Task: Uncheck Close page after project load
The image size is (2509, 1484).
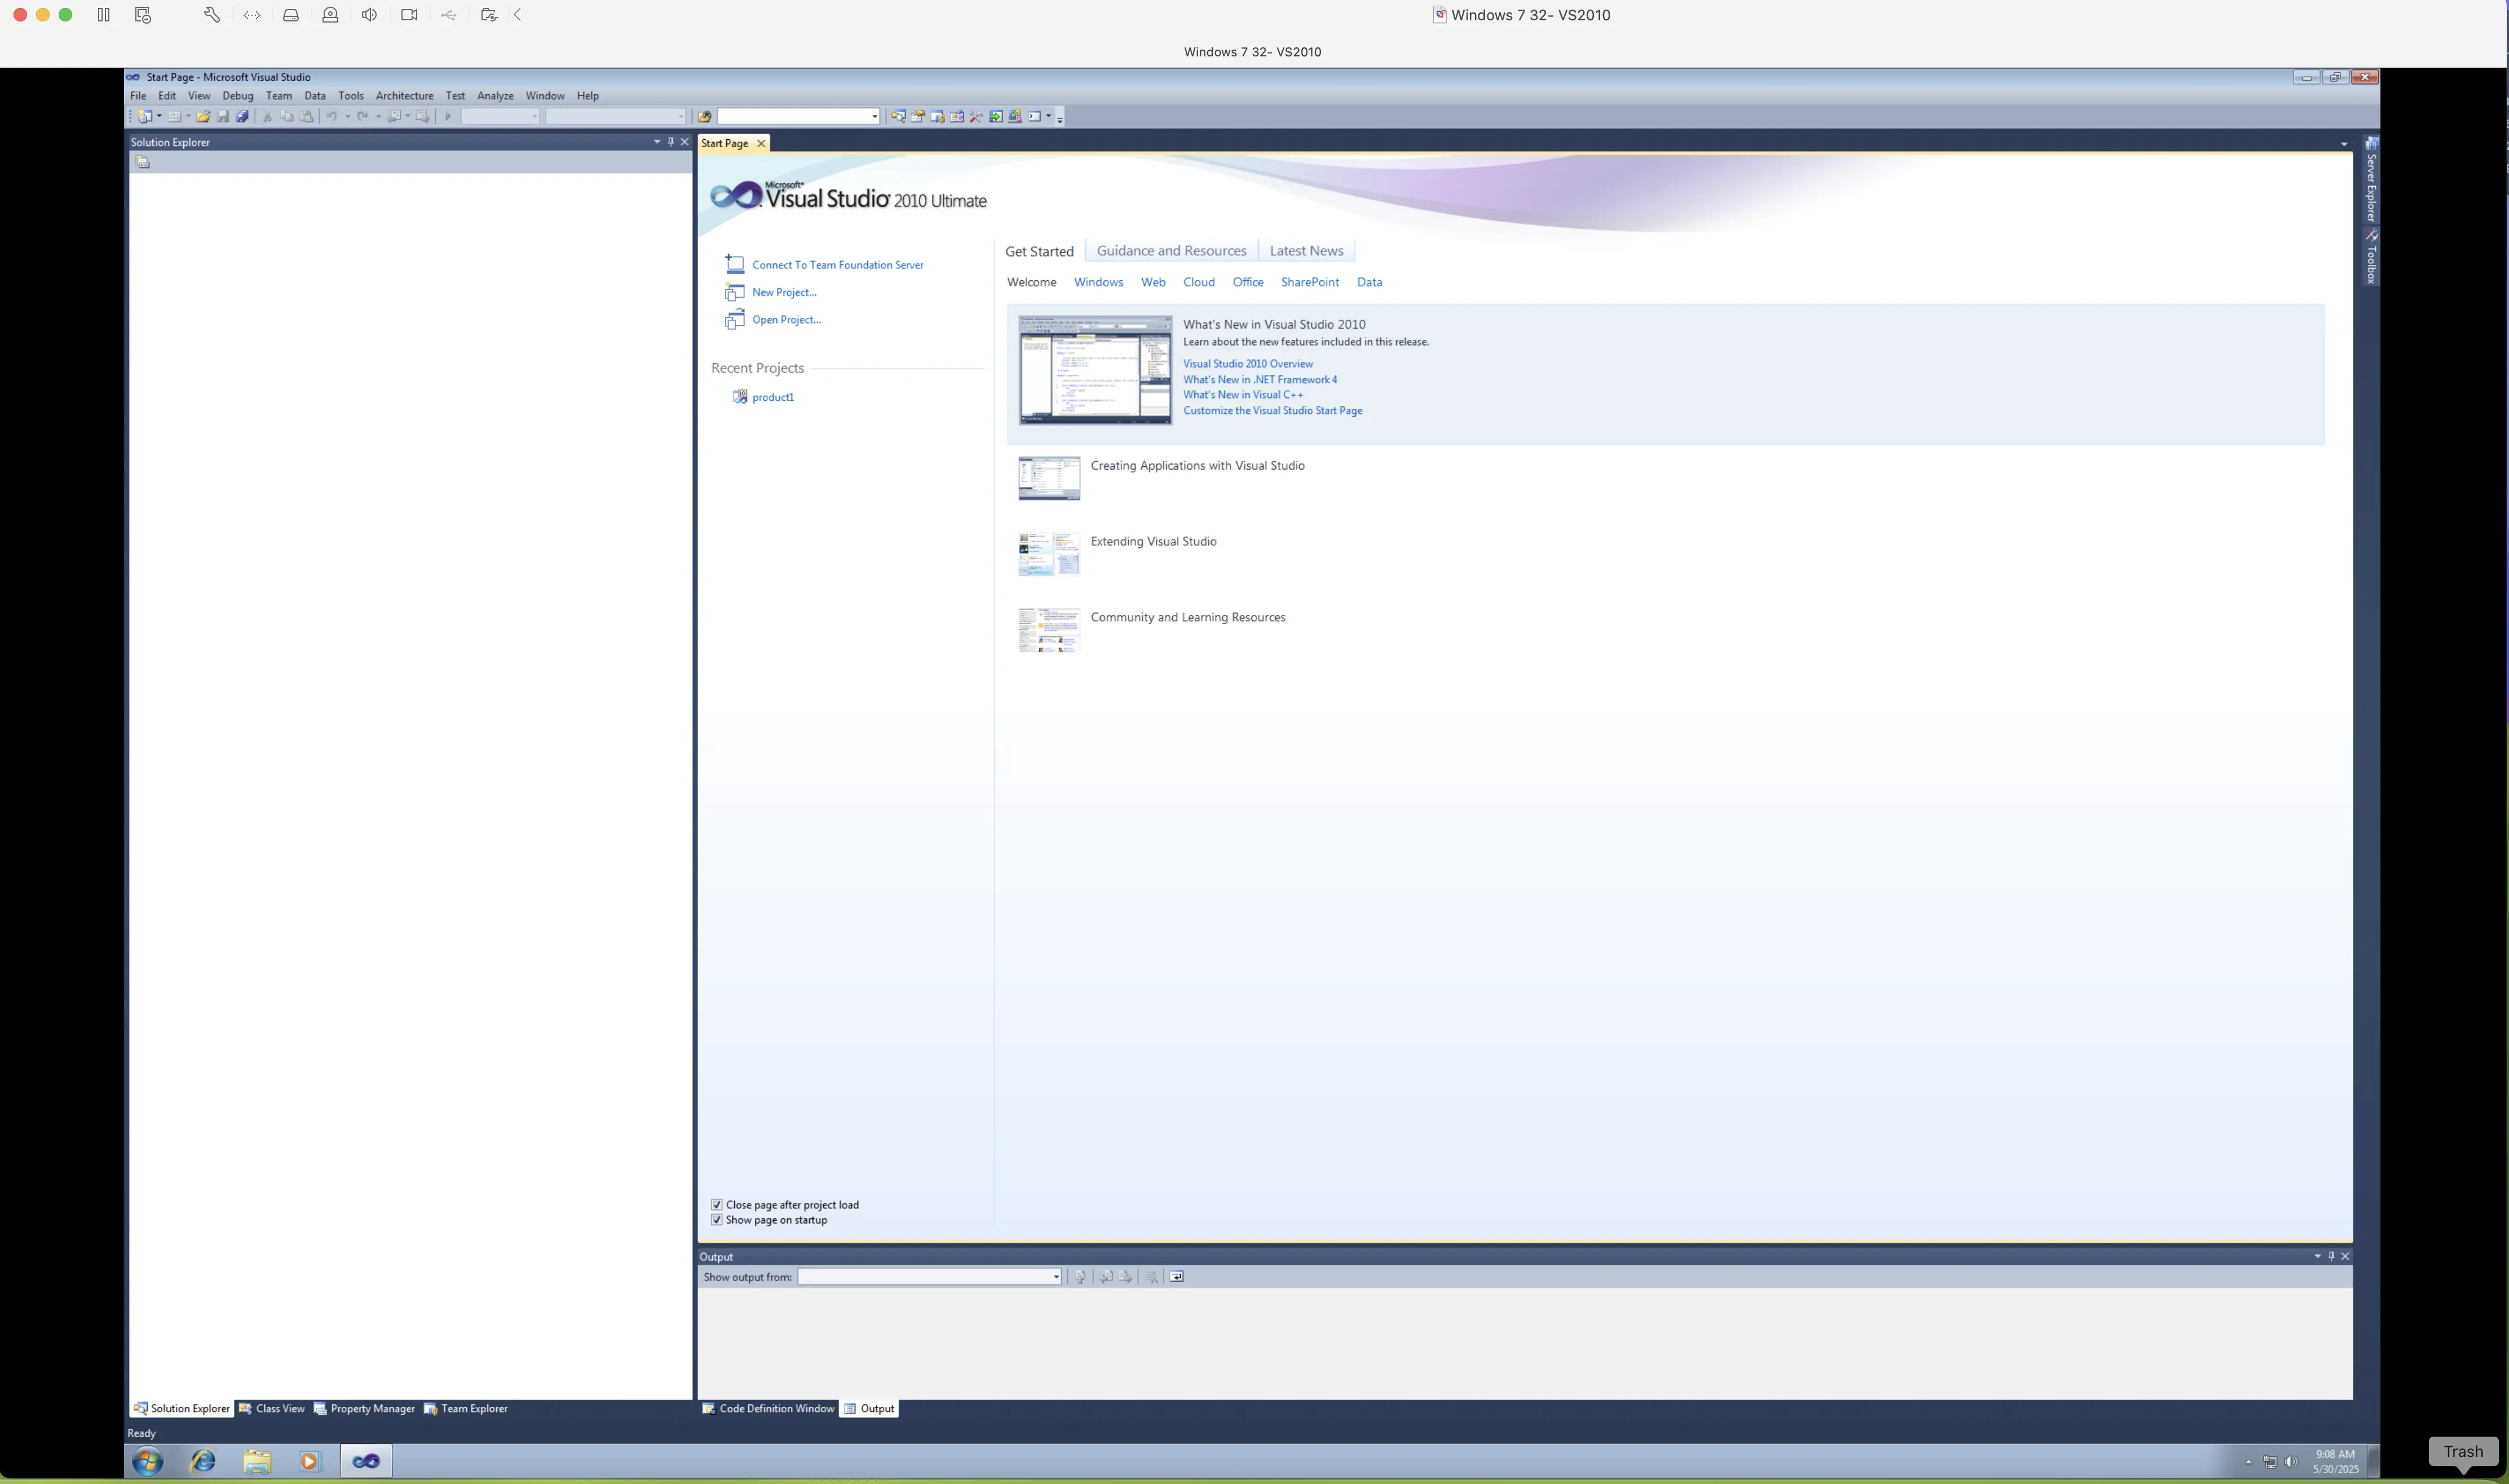Action: point(716,1205)
